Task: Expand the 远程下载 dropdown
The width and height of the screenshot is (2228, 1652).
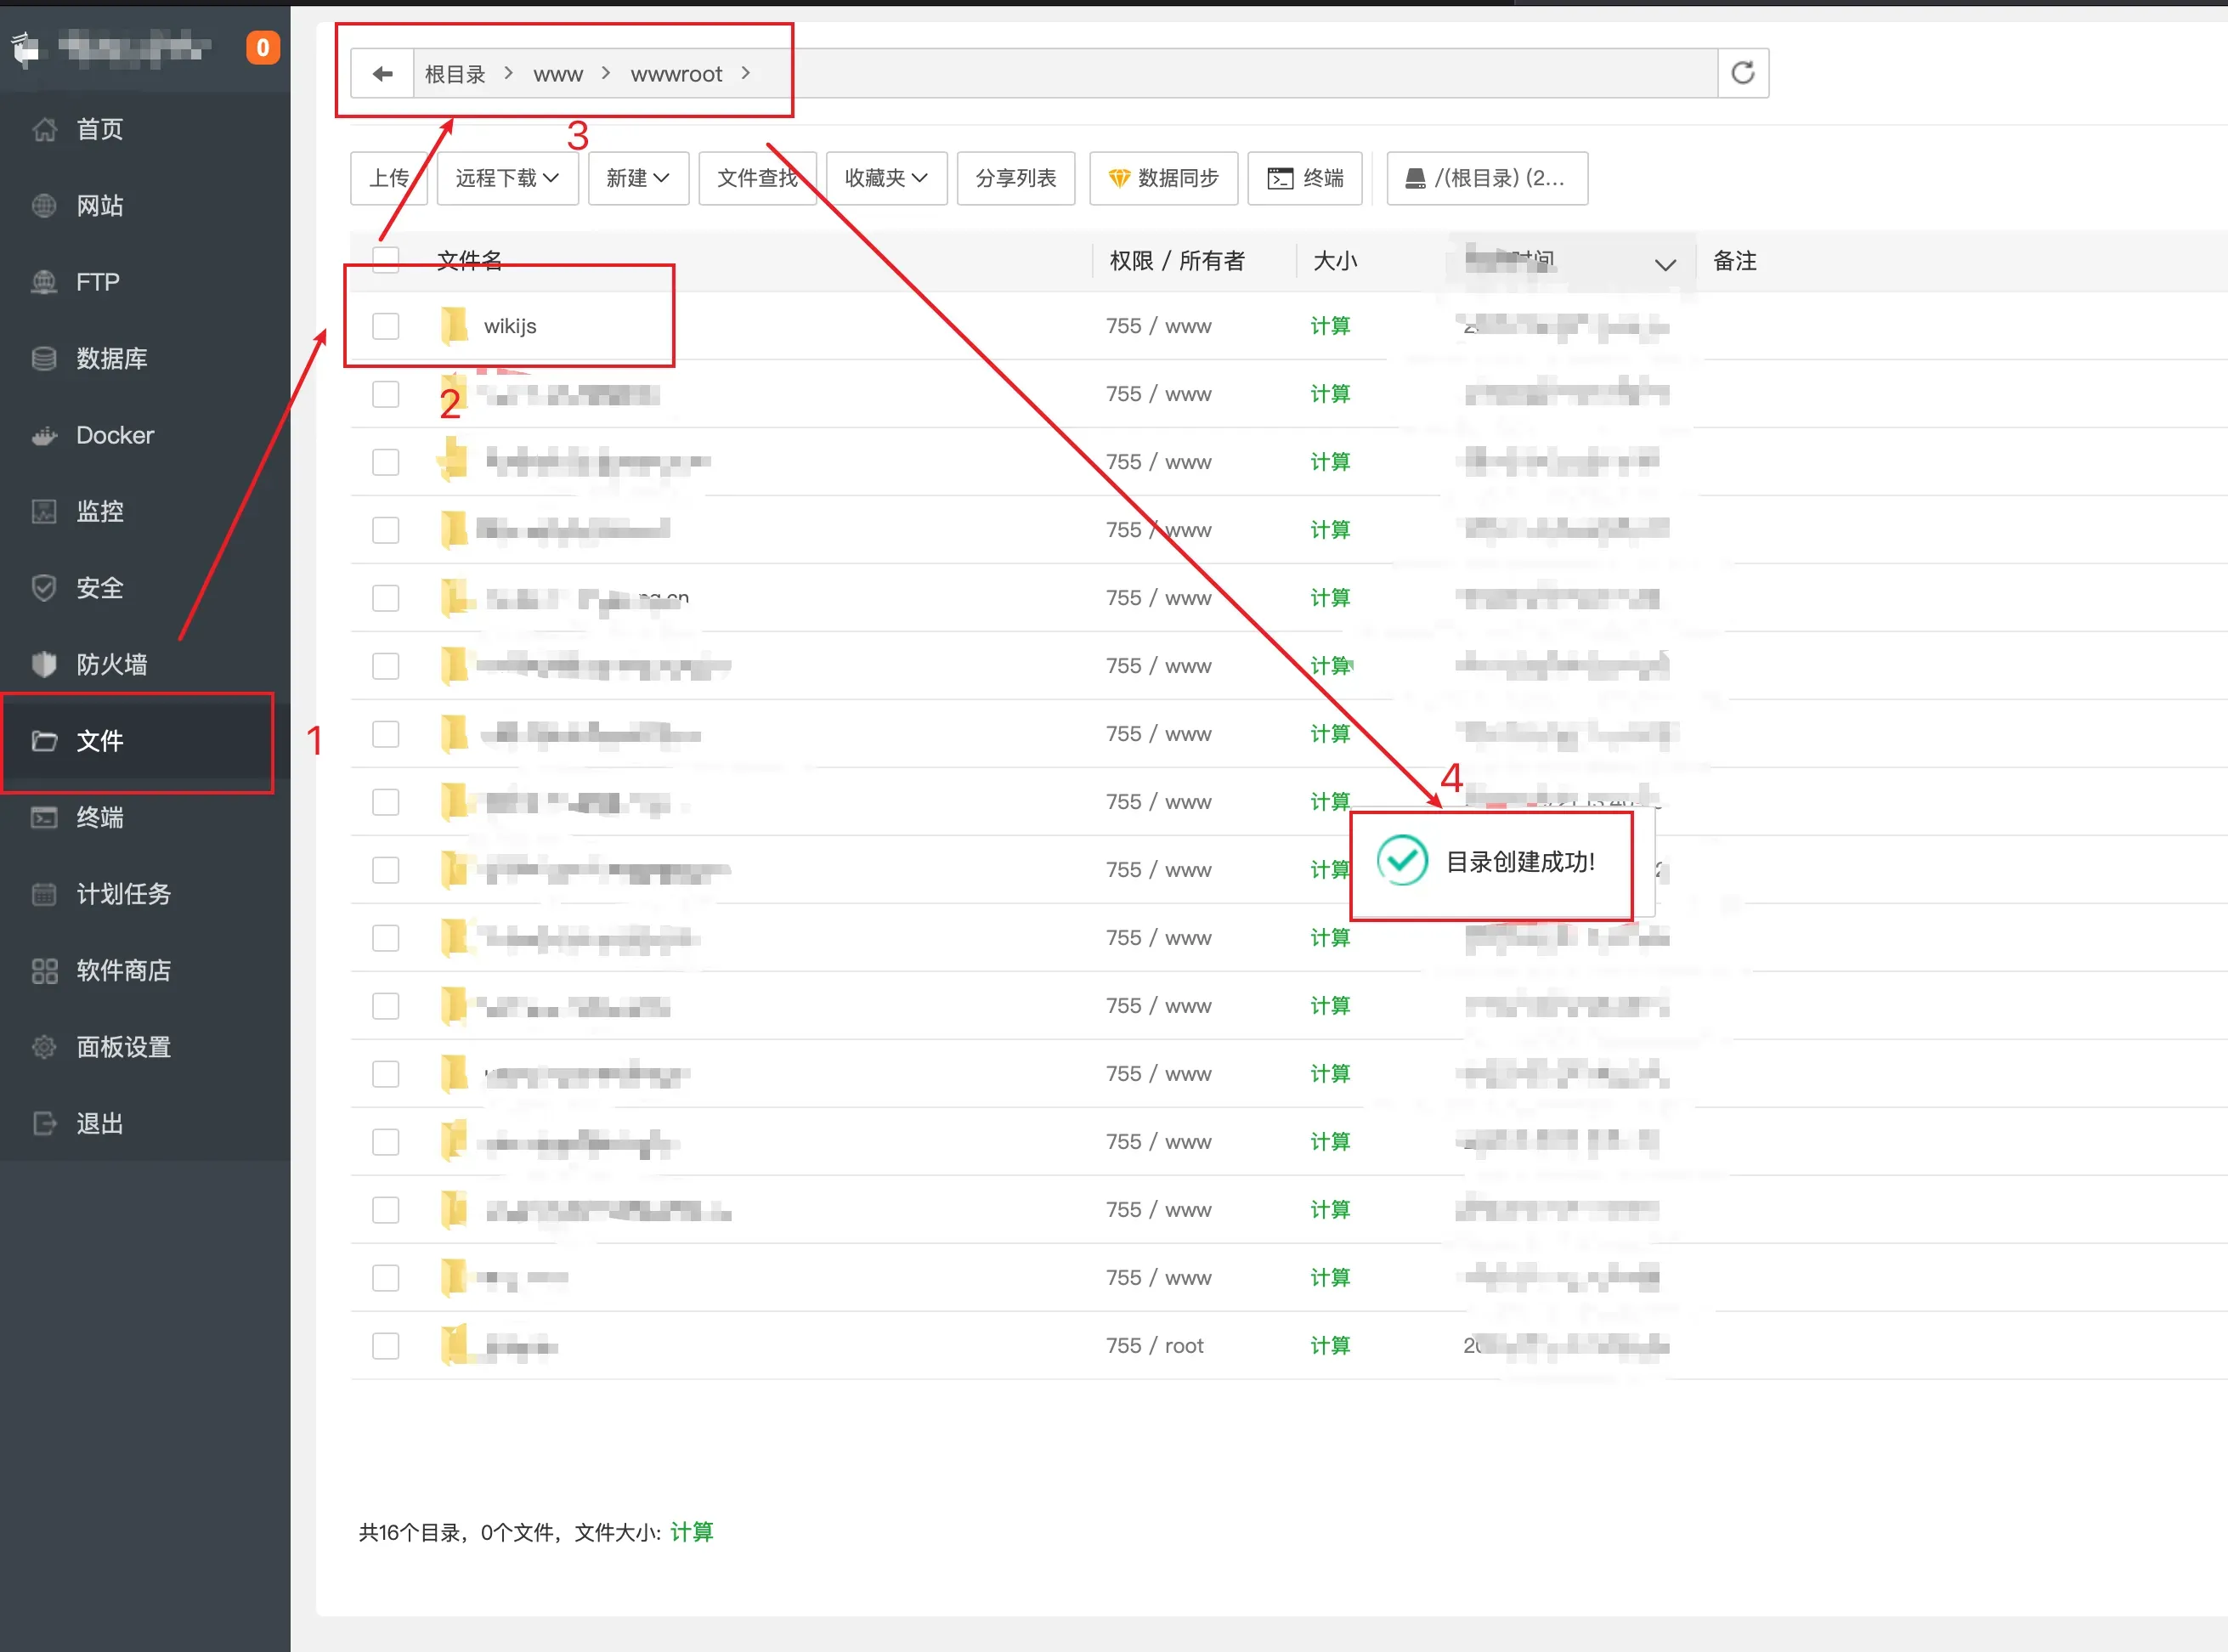Action: tap(508, 178)
